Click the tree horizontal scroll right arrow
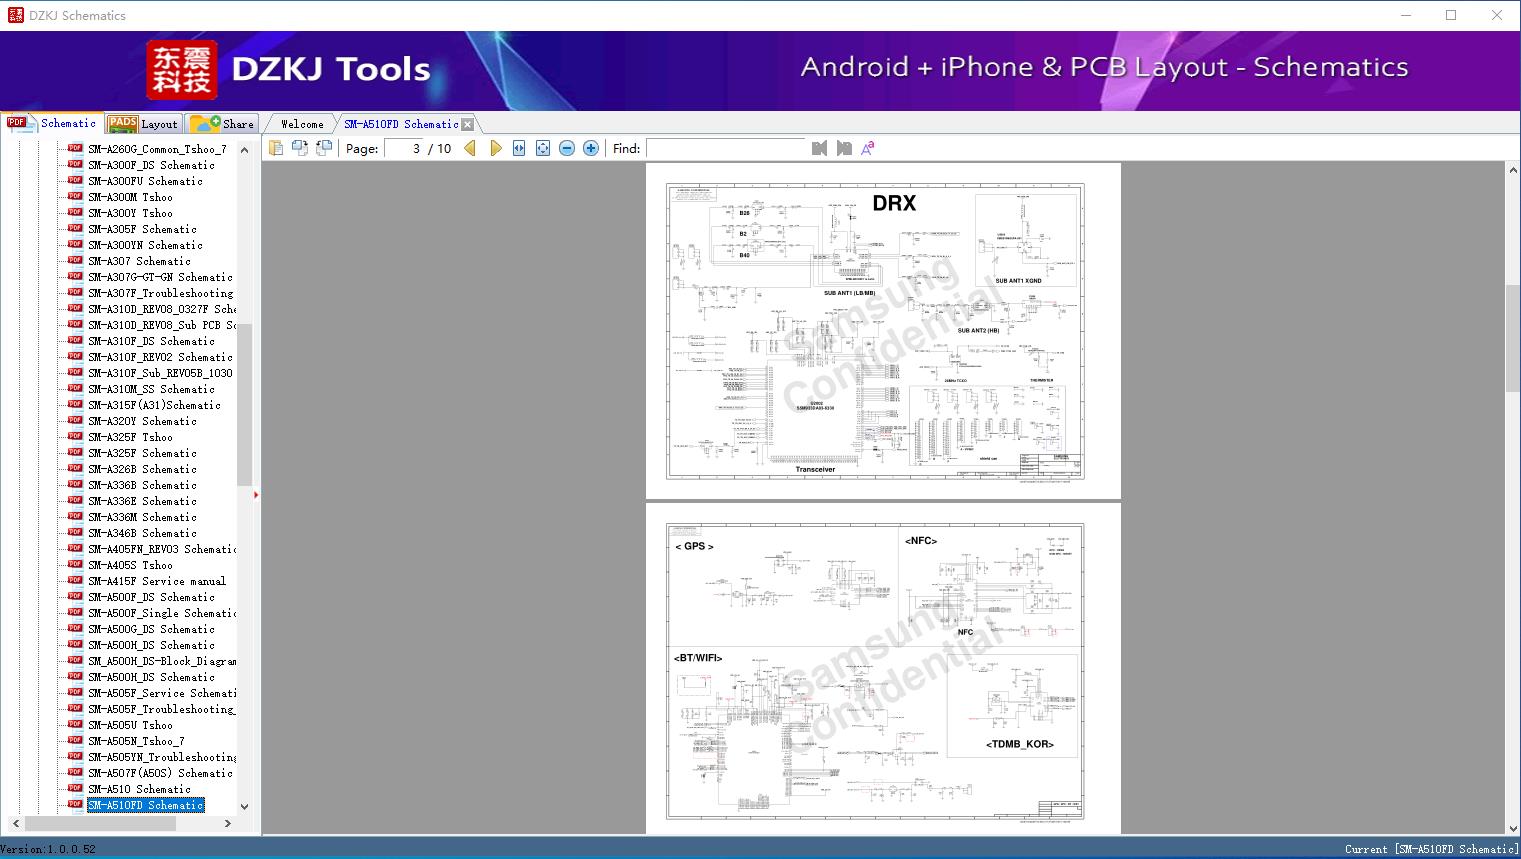 (x=228, y=823)
